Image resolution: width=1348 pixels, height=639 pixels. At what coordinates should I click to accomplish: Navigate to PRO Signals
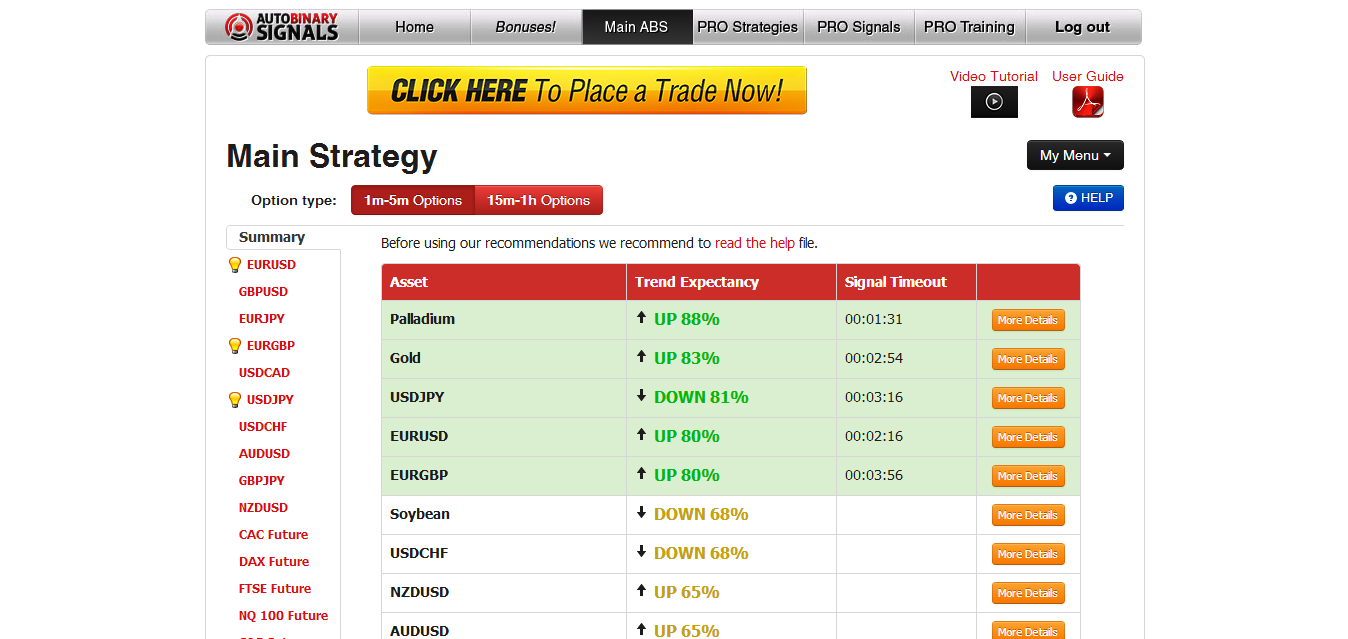[x=859, y=27]
